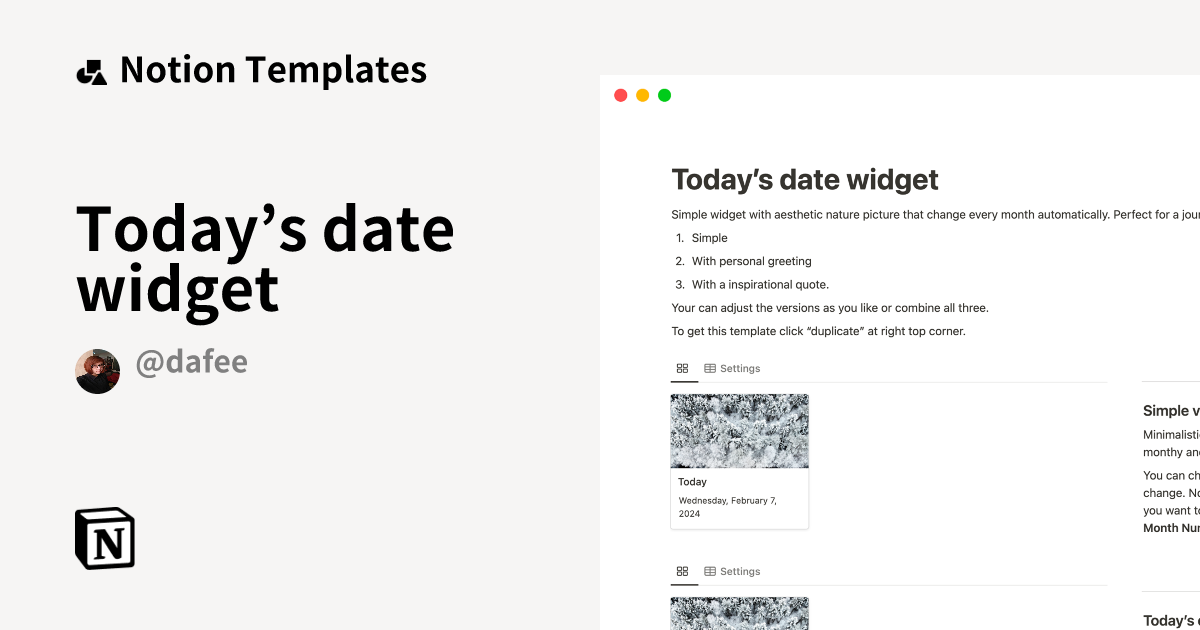
Task: Click the Notion Templates clover logo
Action: (x=91, y=69)
